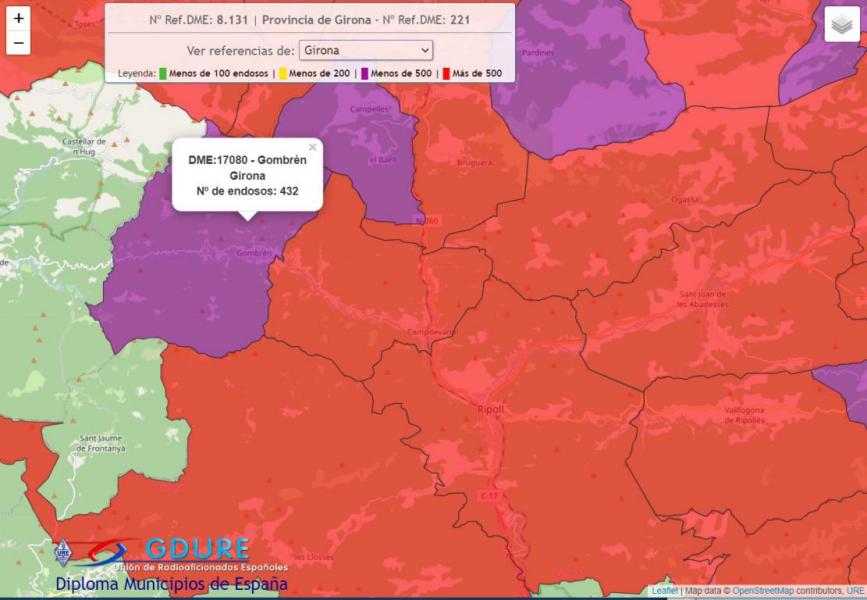The image size is (867, 600).
Task: Click the URE emblem beside GDURE logo
Action: coord(65,549)
